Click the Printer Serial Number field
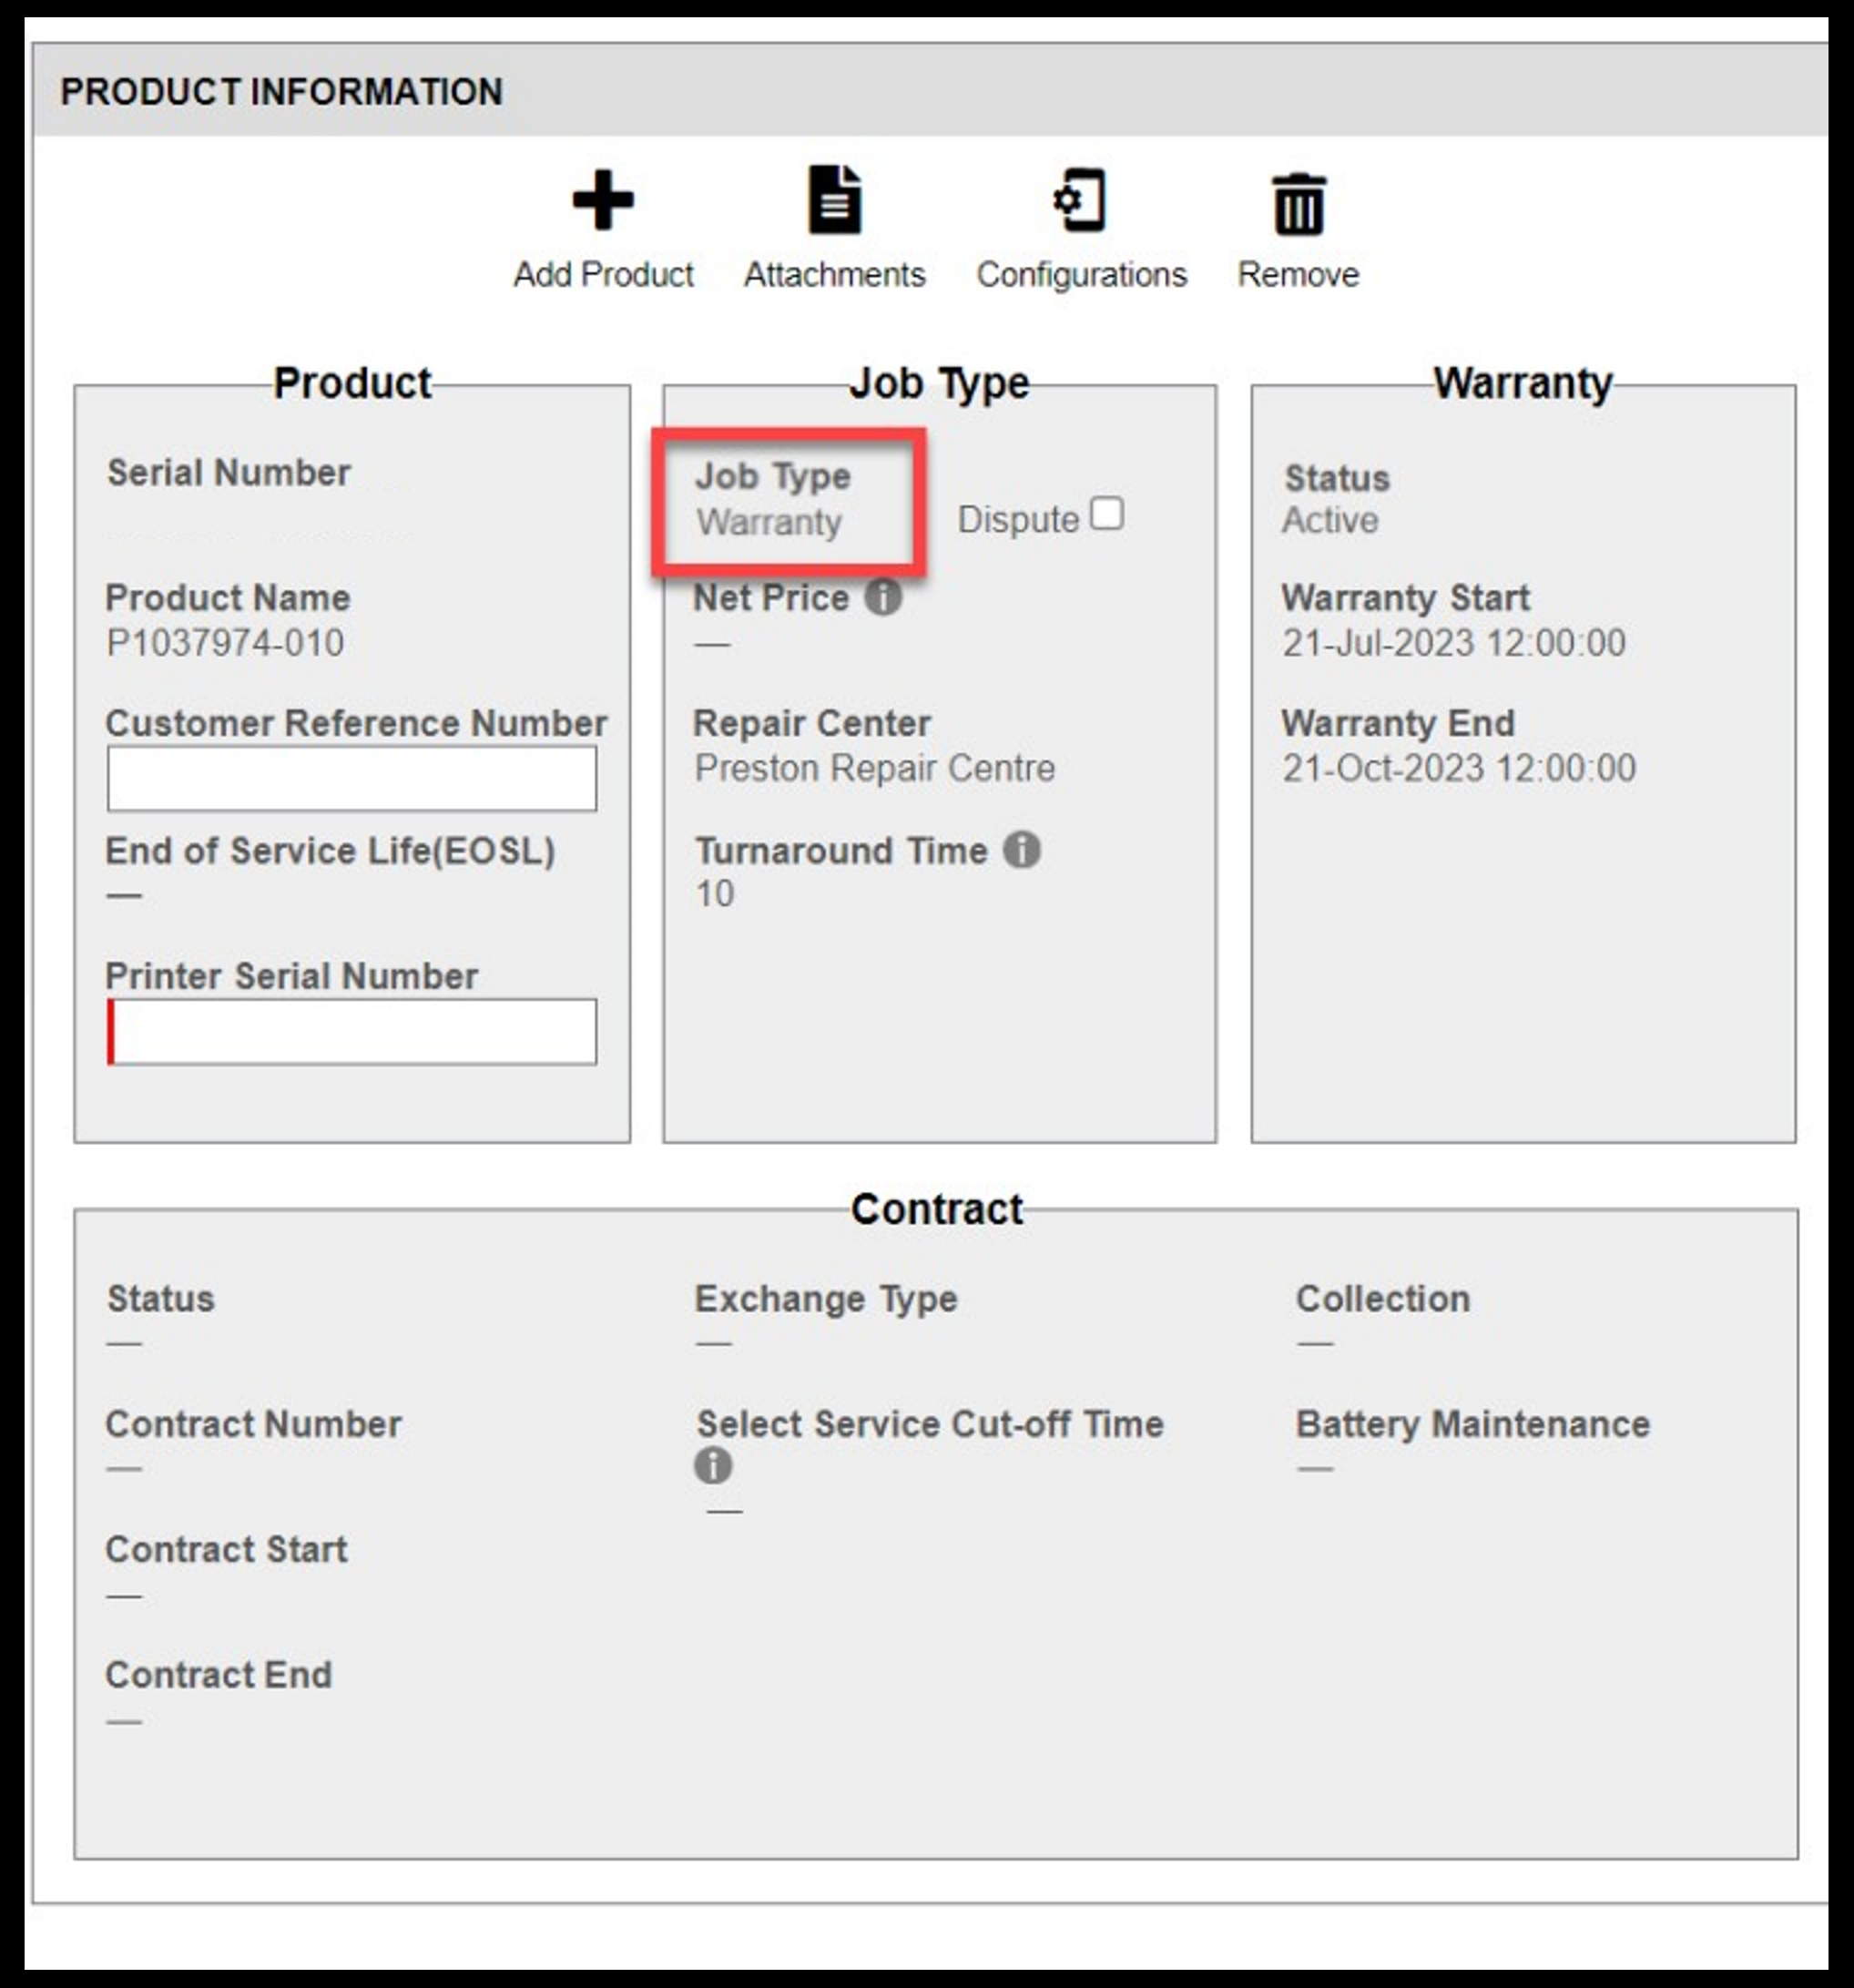 coord(352,1031)
